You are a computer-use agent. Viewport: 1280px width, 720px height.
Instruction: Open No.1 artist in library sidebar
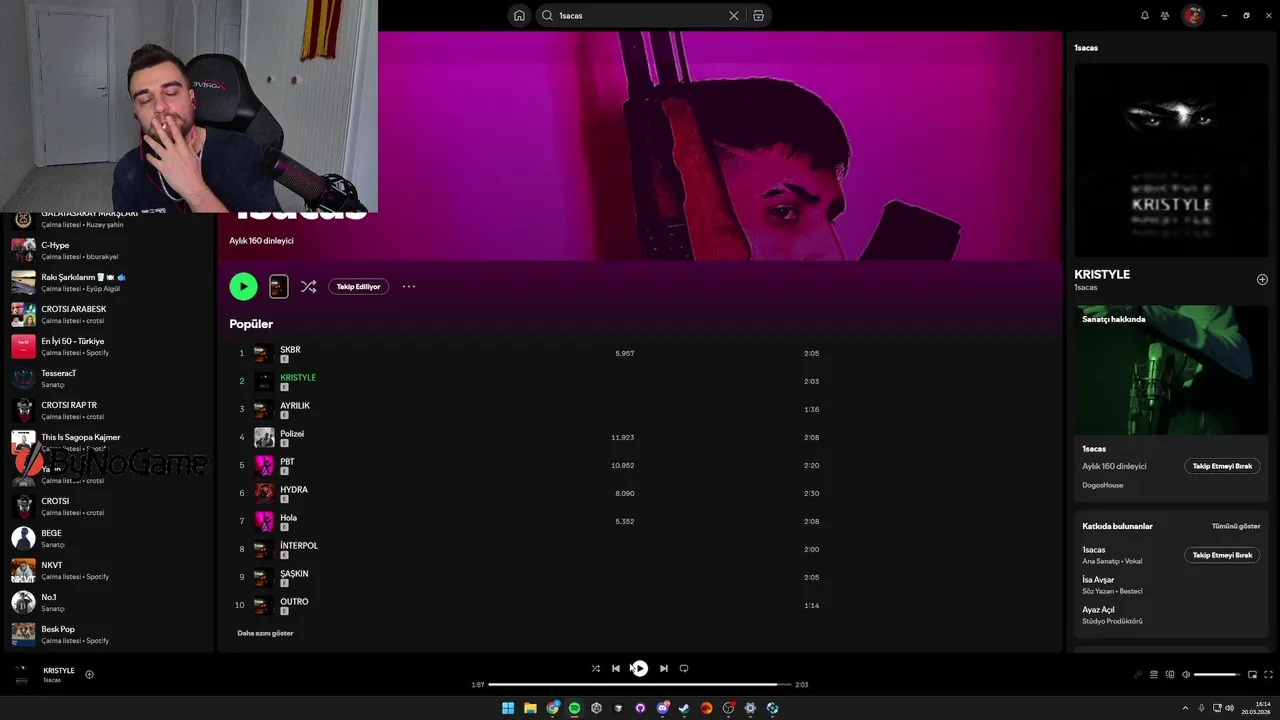click(108, 602)
